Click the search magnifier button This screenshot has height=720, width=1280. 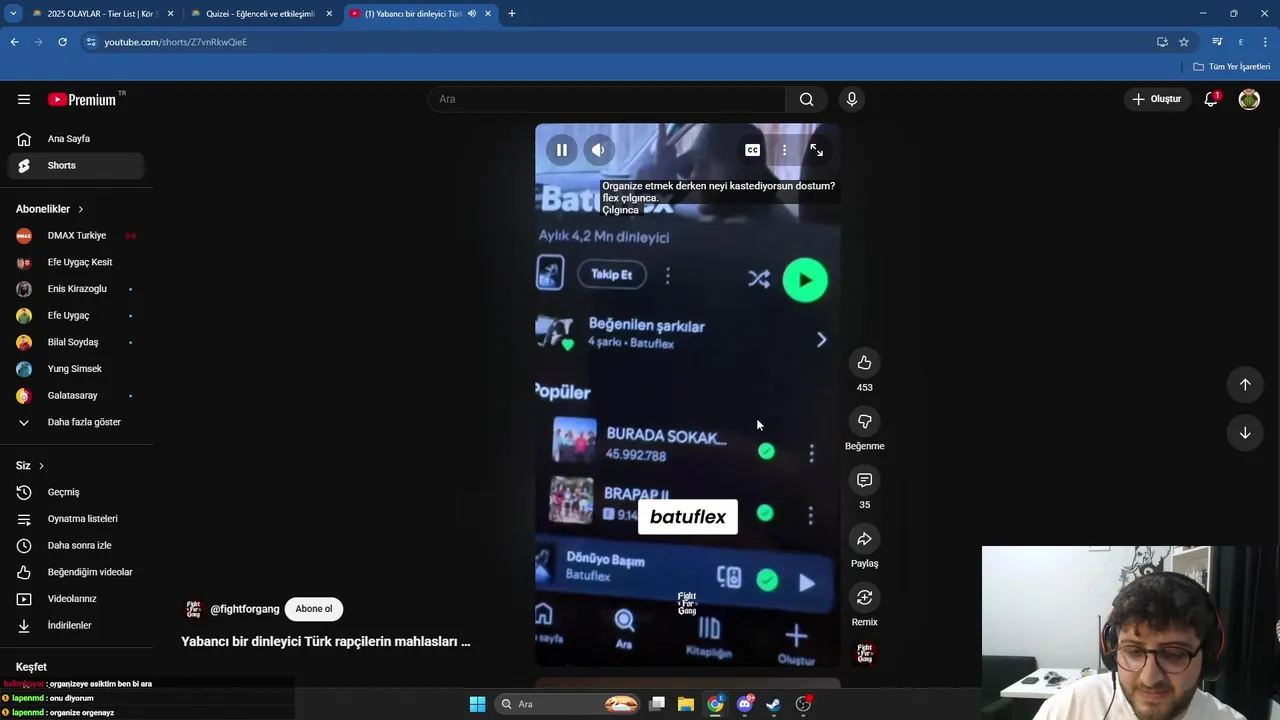pyautogui.click(x=806, y=99)
